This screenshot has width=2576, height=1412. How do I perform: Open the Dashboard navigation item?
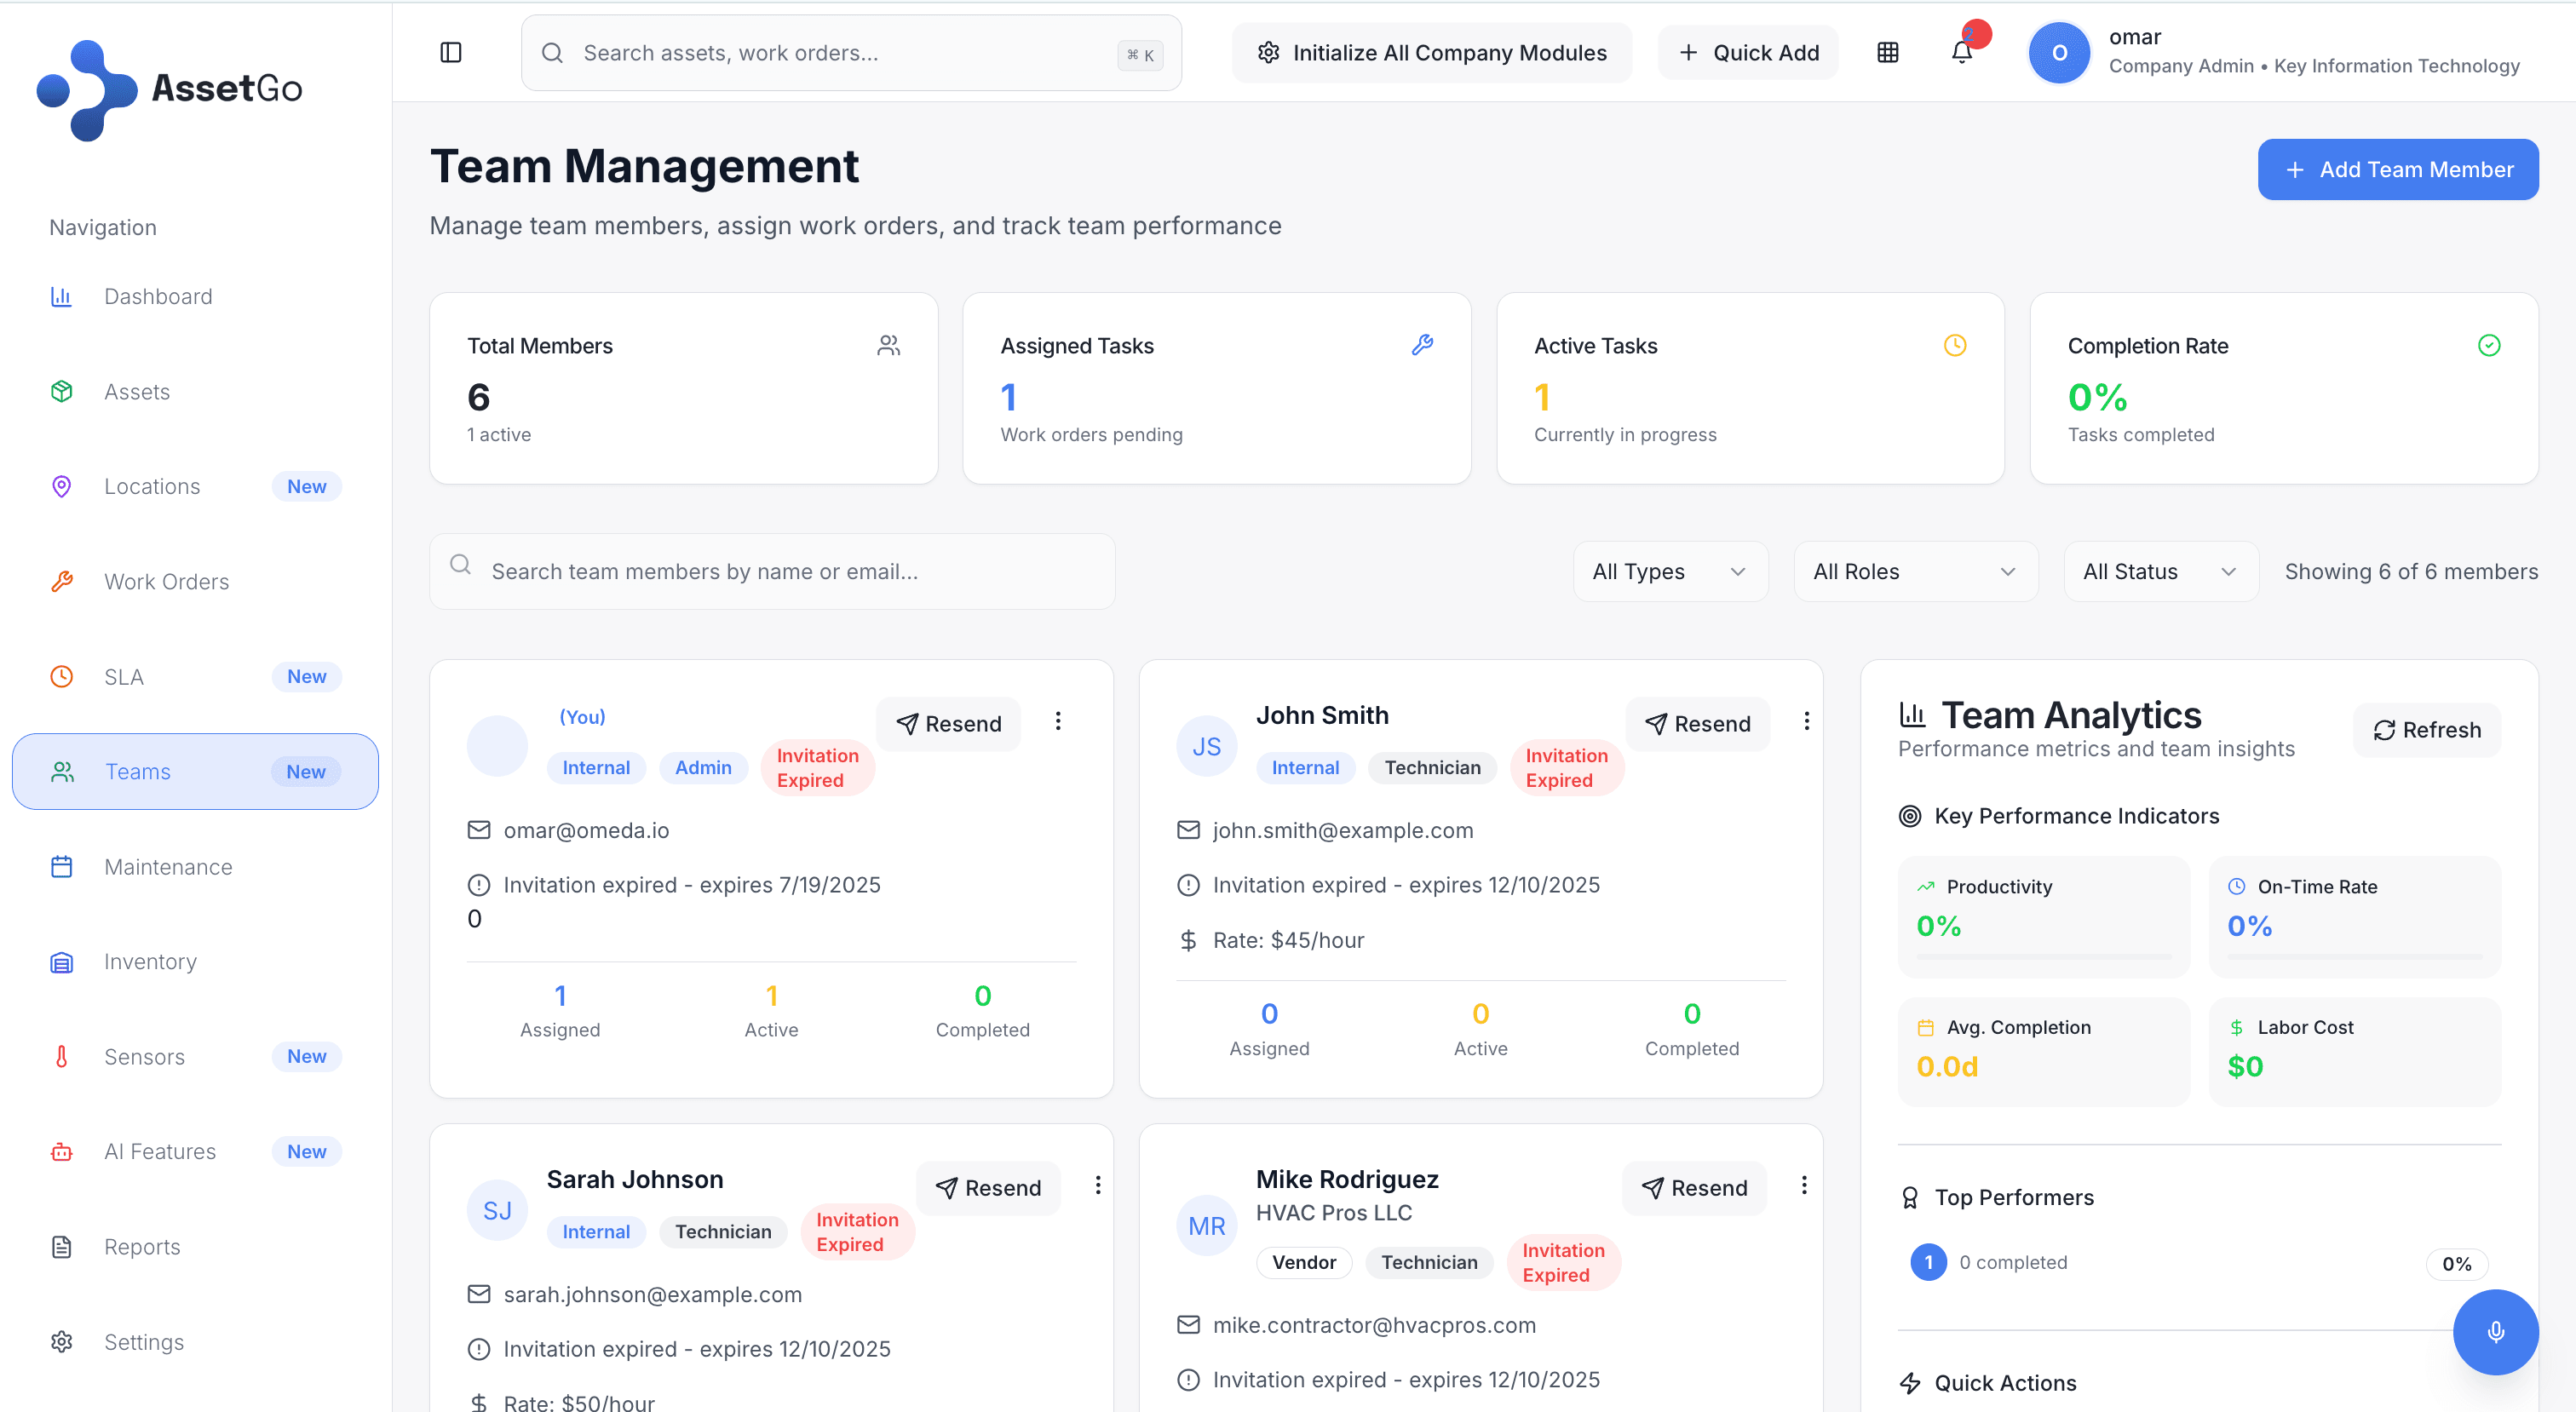tap(195, 296)
